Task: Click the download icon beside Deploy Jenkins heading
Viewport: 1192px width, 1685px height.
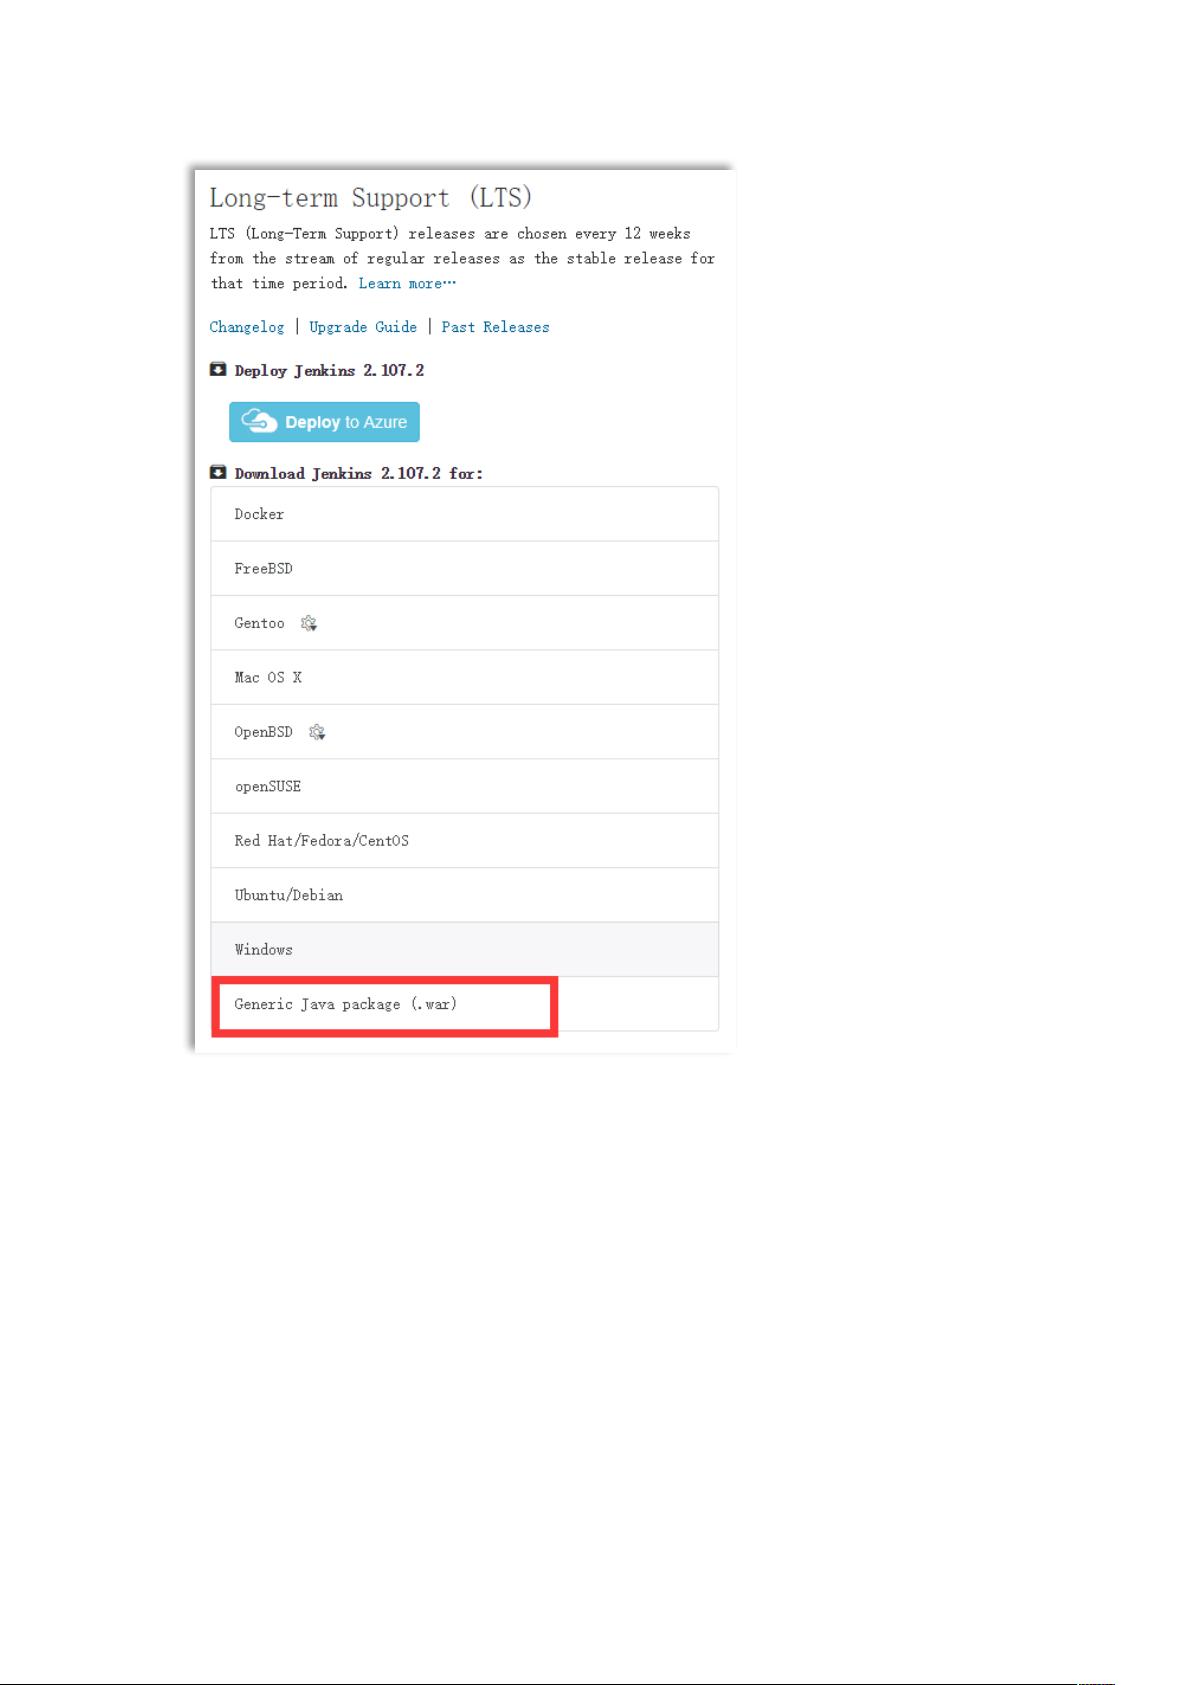Action: [x=218, y=369]
